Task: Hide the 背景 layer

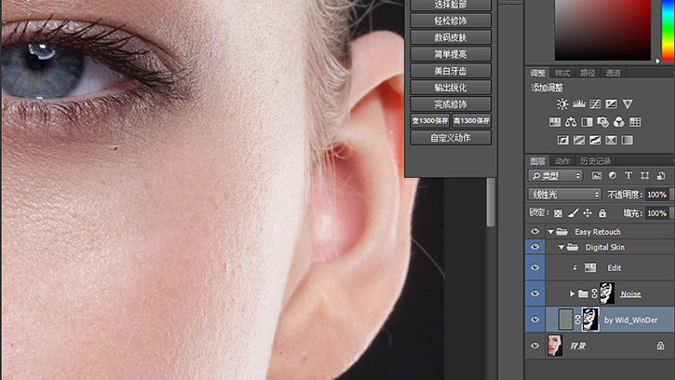Action: tap(535, 346)
